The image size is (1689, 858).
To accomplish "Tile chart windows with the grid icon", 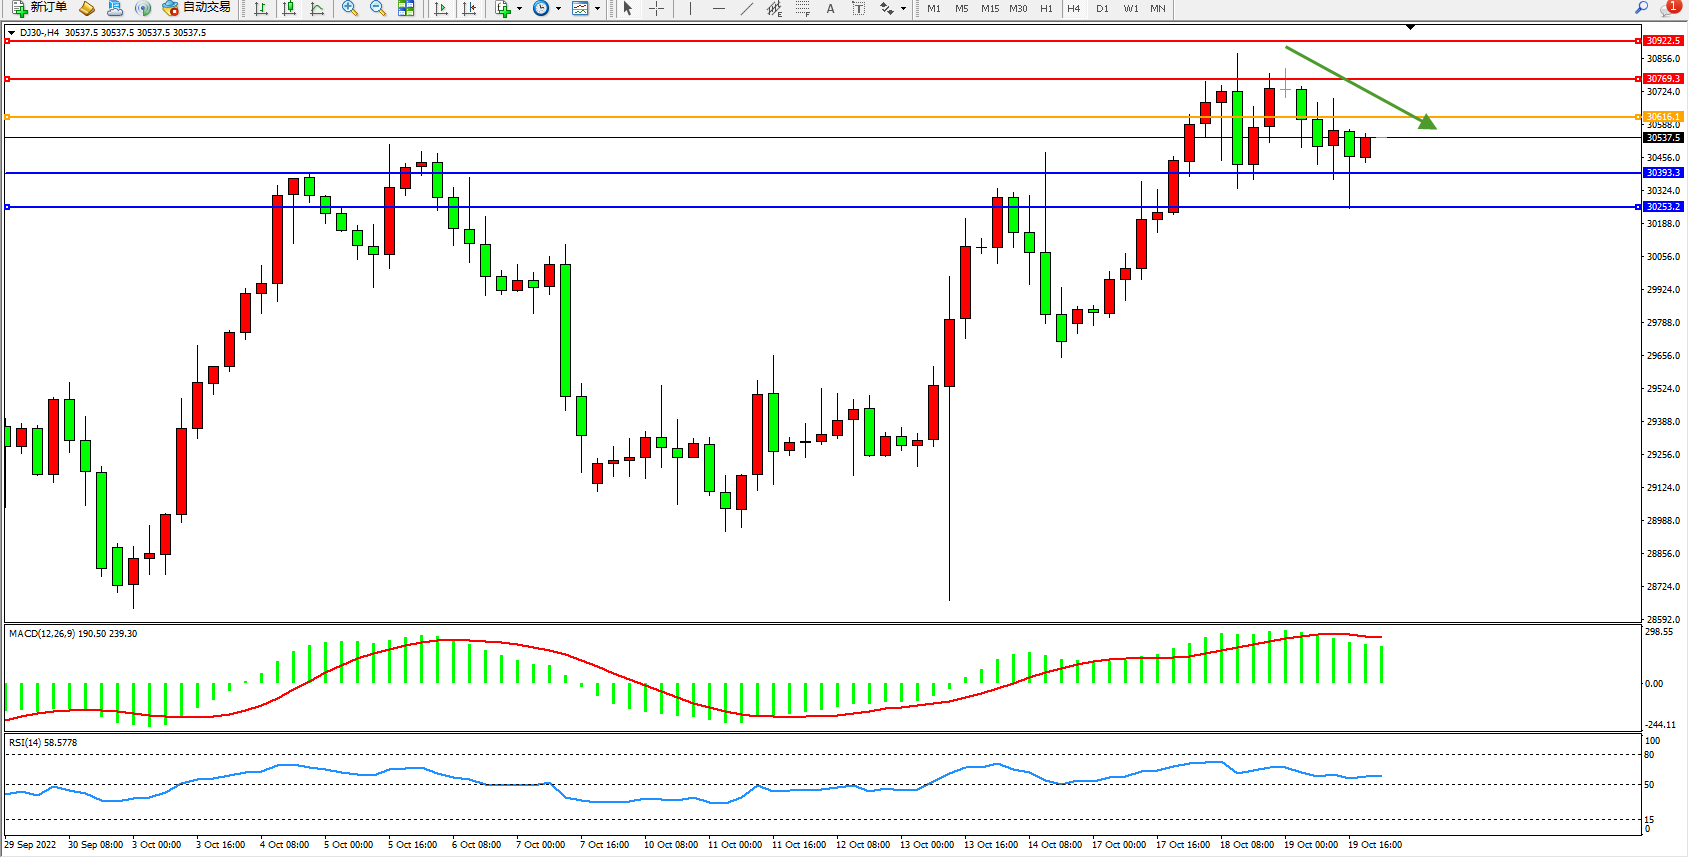I will coord(406,8).
